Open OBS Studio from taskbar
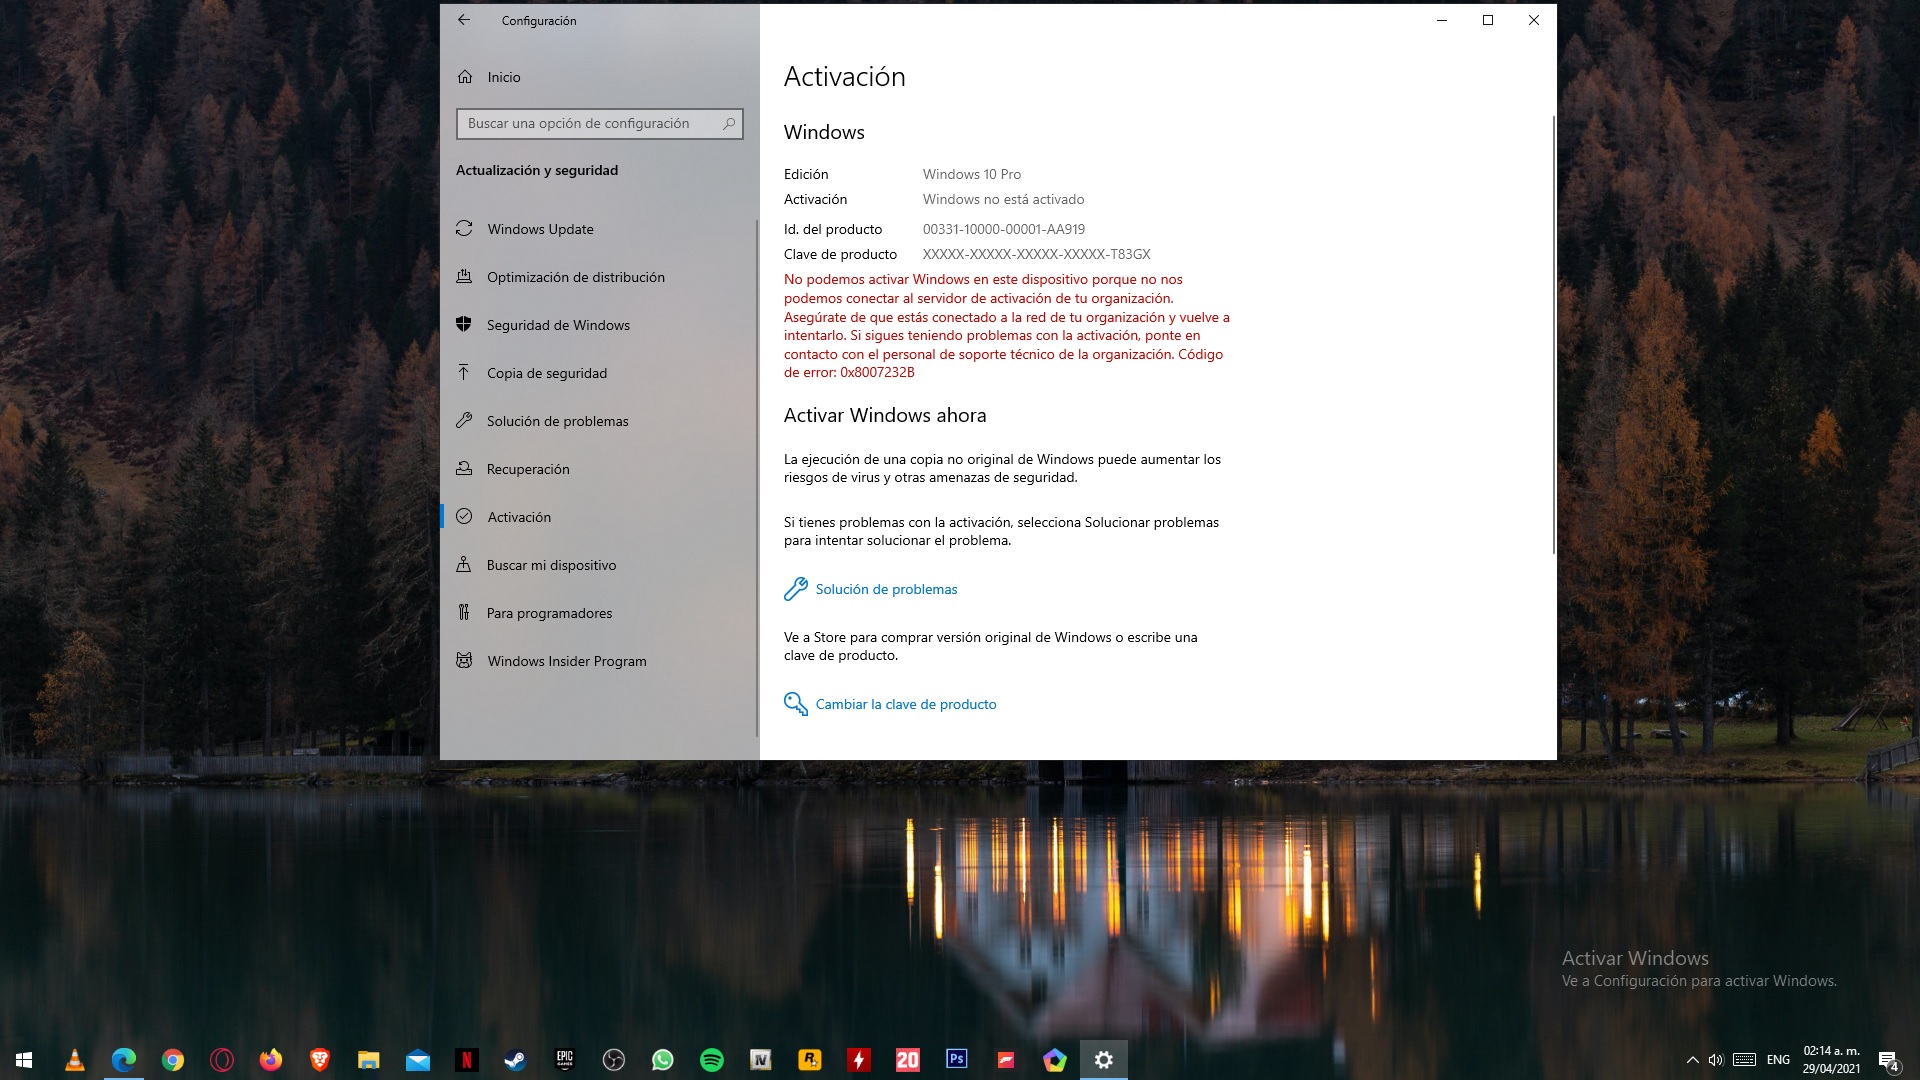 614,1060
